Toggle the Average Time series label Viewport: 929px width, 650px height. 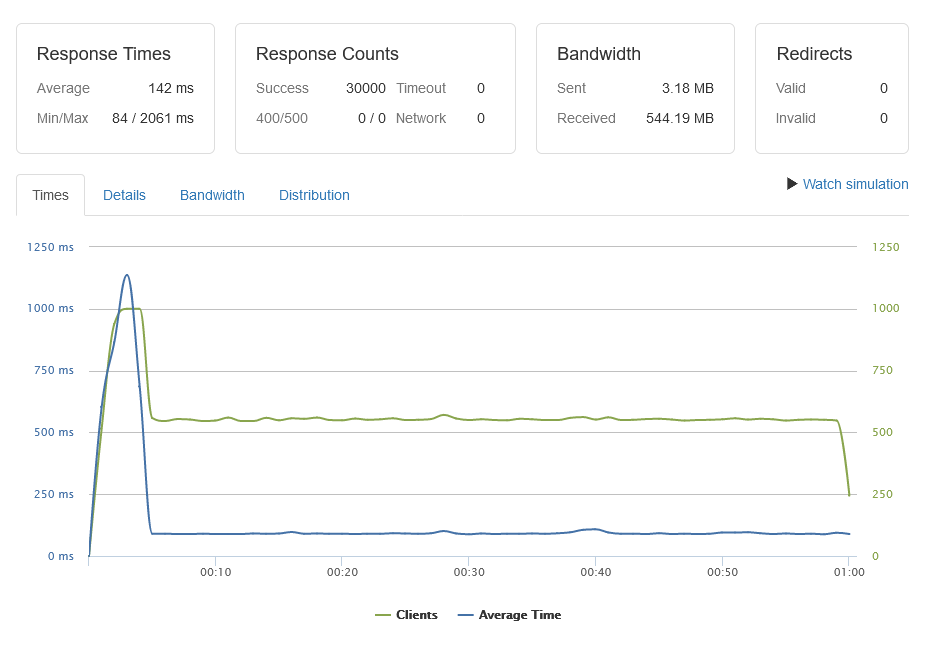[519, 615]
